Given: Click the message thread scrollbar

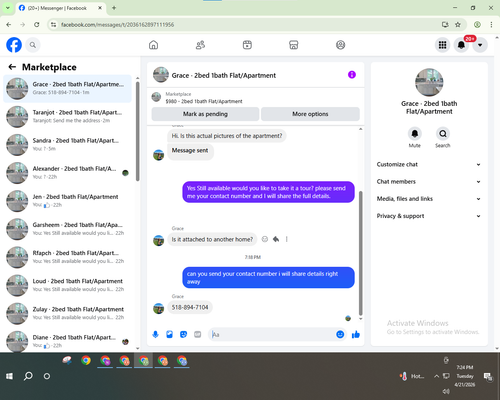Looking at the screenshot, I should 360,253.
